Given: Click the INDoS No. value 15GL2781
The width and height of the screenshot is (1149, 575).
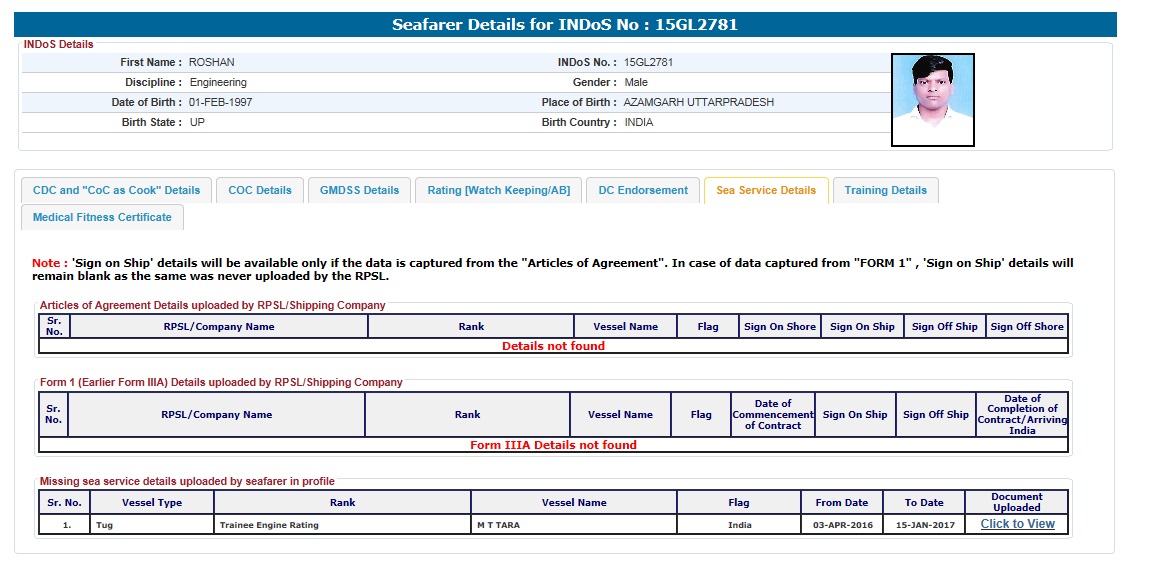Looking at the screenshot, I should [x=648, y=62].
